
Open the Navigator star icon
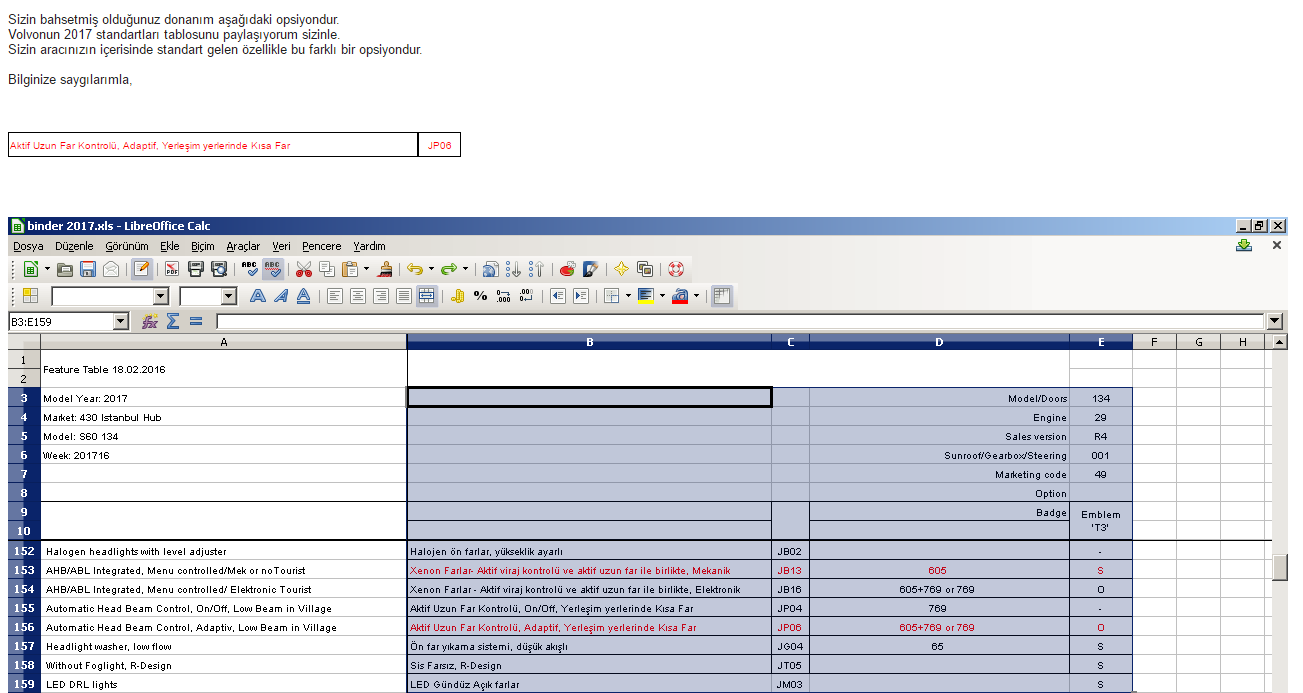[621, 269]
